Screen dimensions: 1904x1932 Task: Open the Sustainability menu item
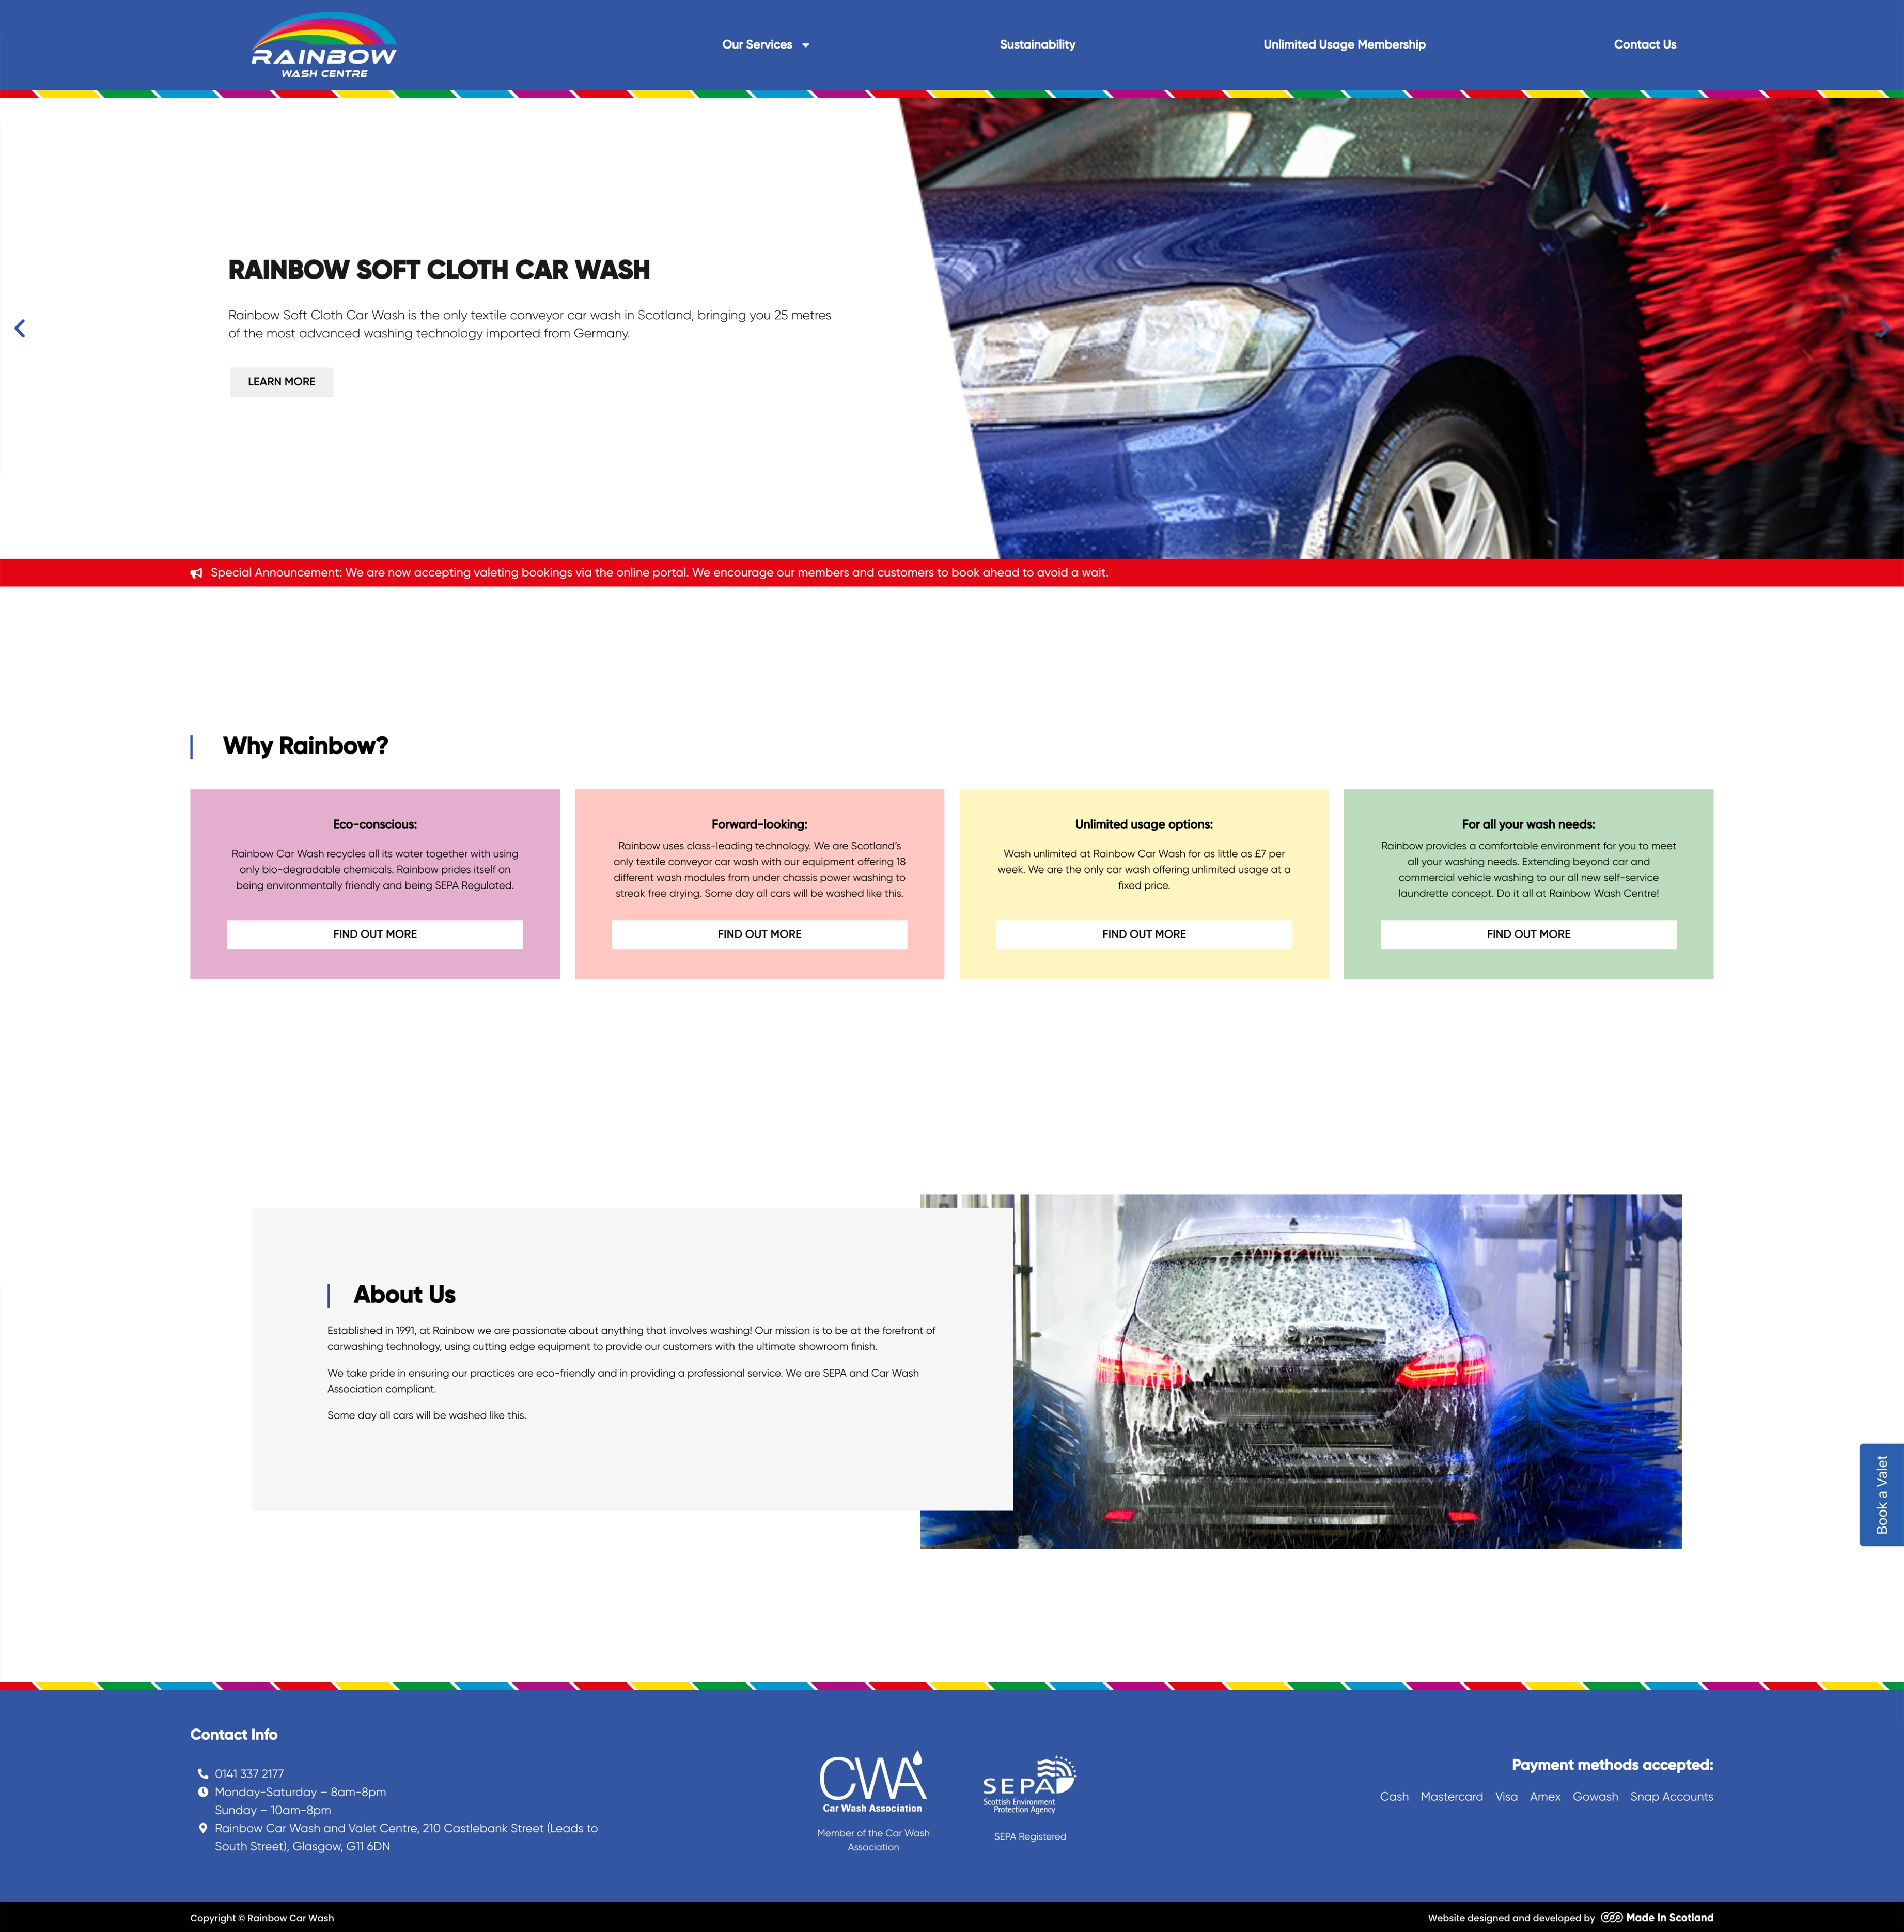tap(1037, 45)
